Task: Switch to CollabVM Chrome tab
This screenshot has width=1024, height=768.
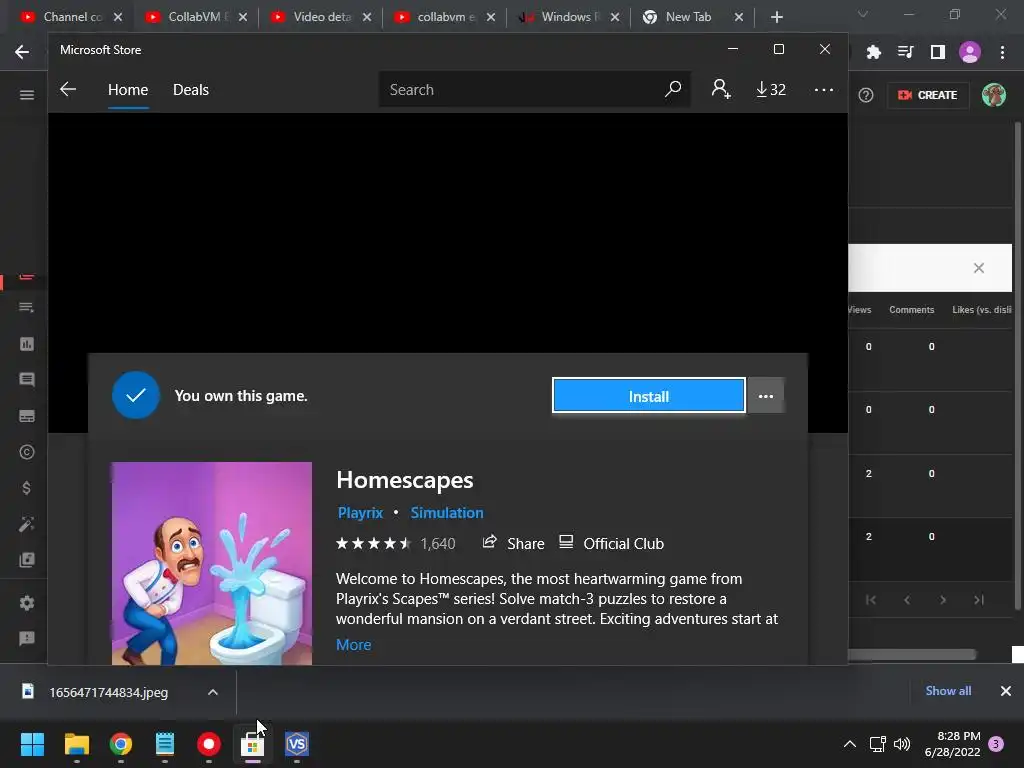Action: [x=196, y=17]
